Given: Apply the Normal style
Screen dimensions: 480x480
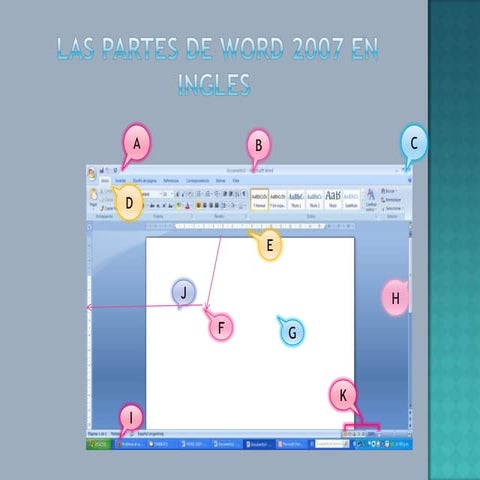Looking at the screenshot, I should (x=259, y=200).
